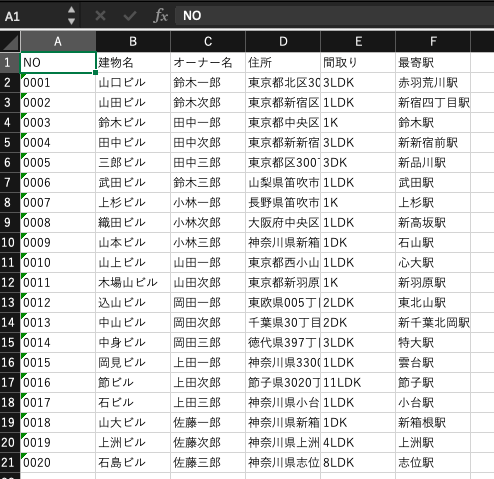The width and height of the screenshot is (494, 479).
Task: Select cell with 11LDK value
Action: 358,383
